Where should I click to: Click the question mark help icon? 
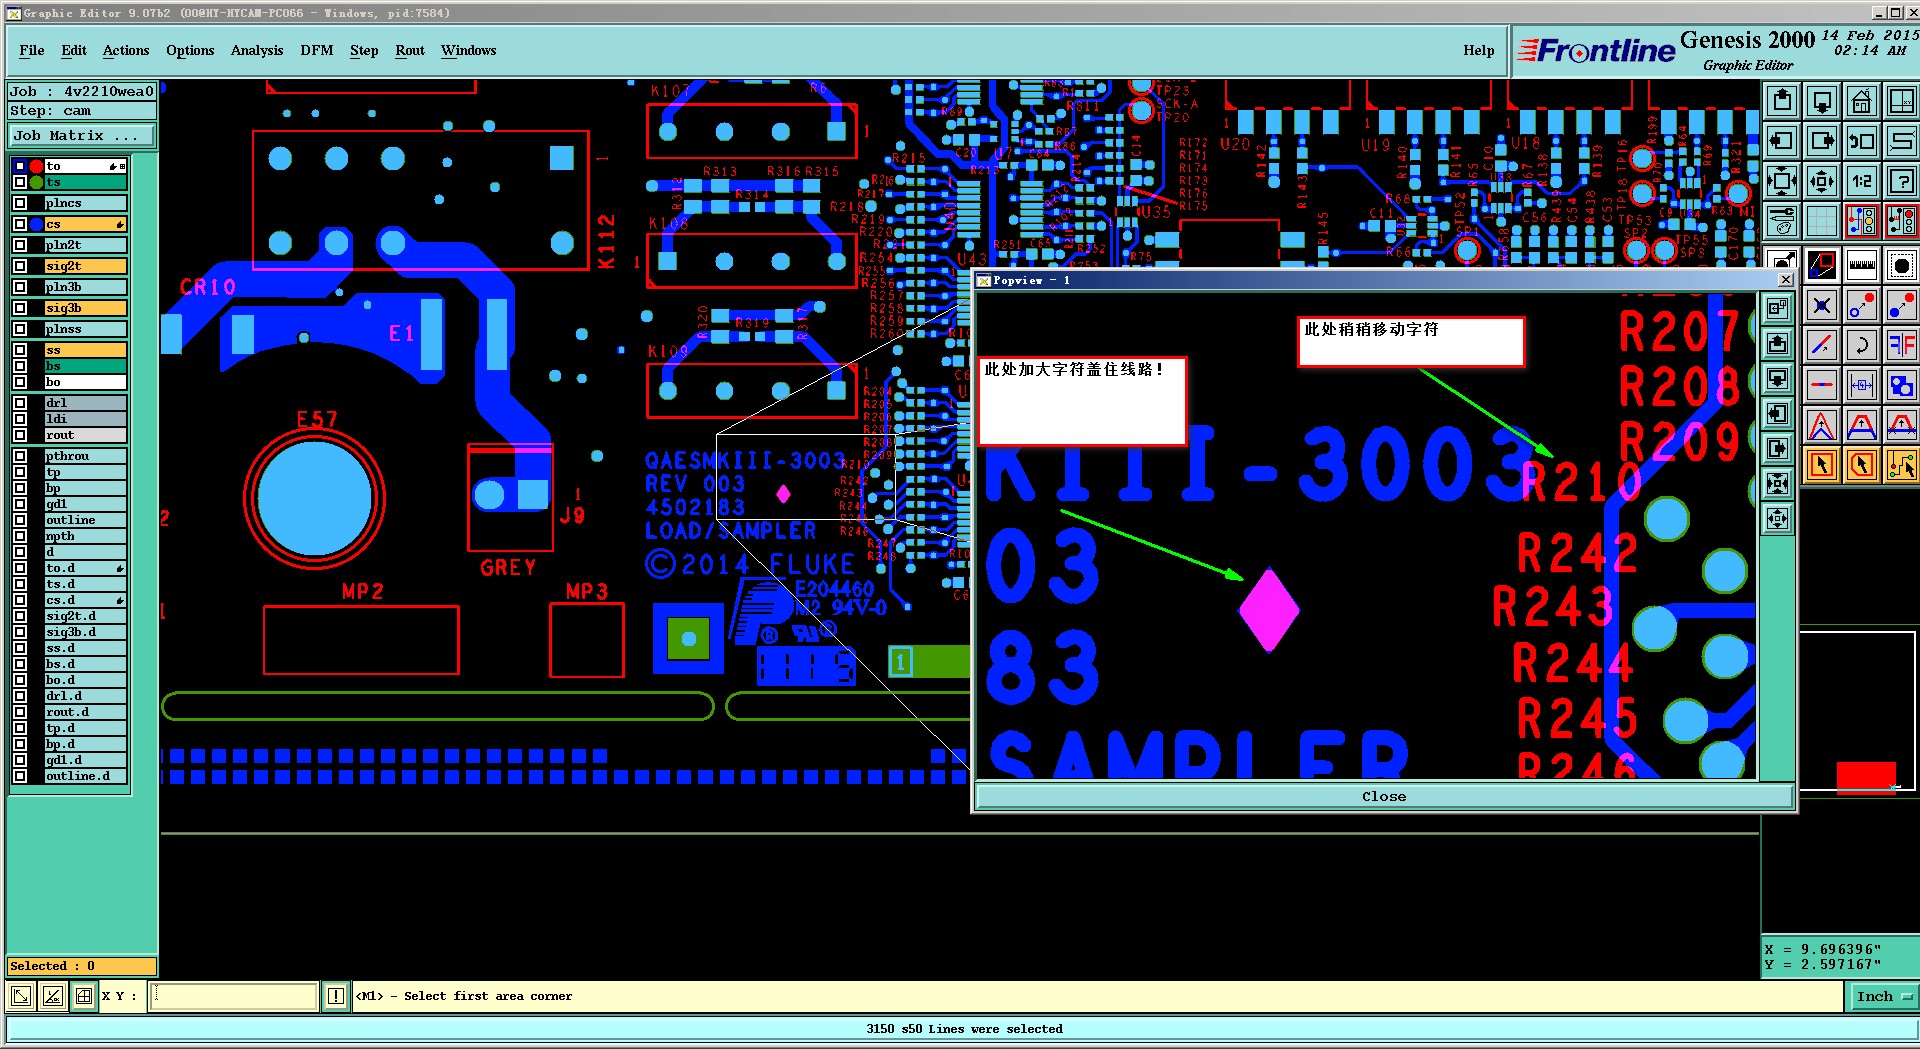pyautogui.click(x=1901, y=181)
